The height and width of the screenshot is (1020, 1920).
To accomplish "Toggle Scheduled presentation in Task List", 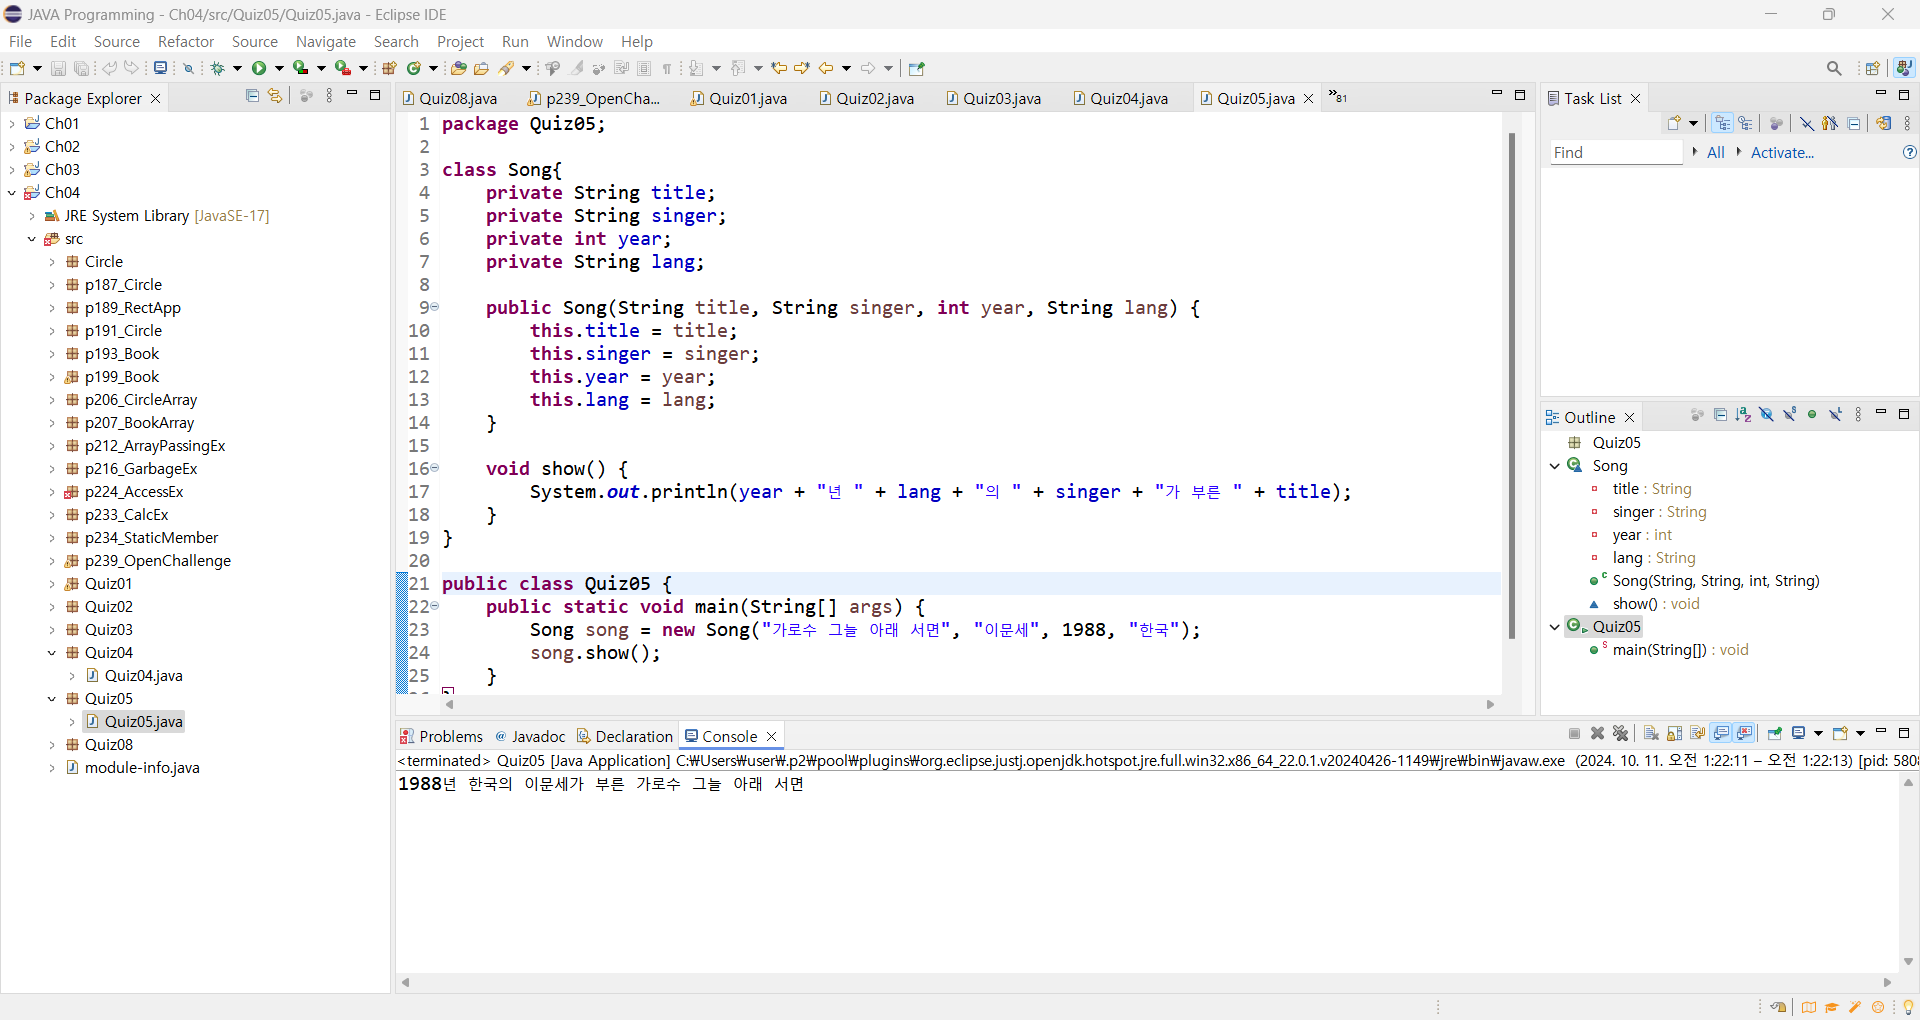I will [x=1746, y=123].
